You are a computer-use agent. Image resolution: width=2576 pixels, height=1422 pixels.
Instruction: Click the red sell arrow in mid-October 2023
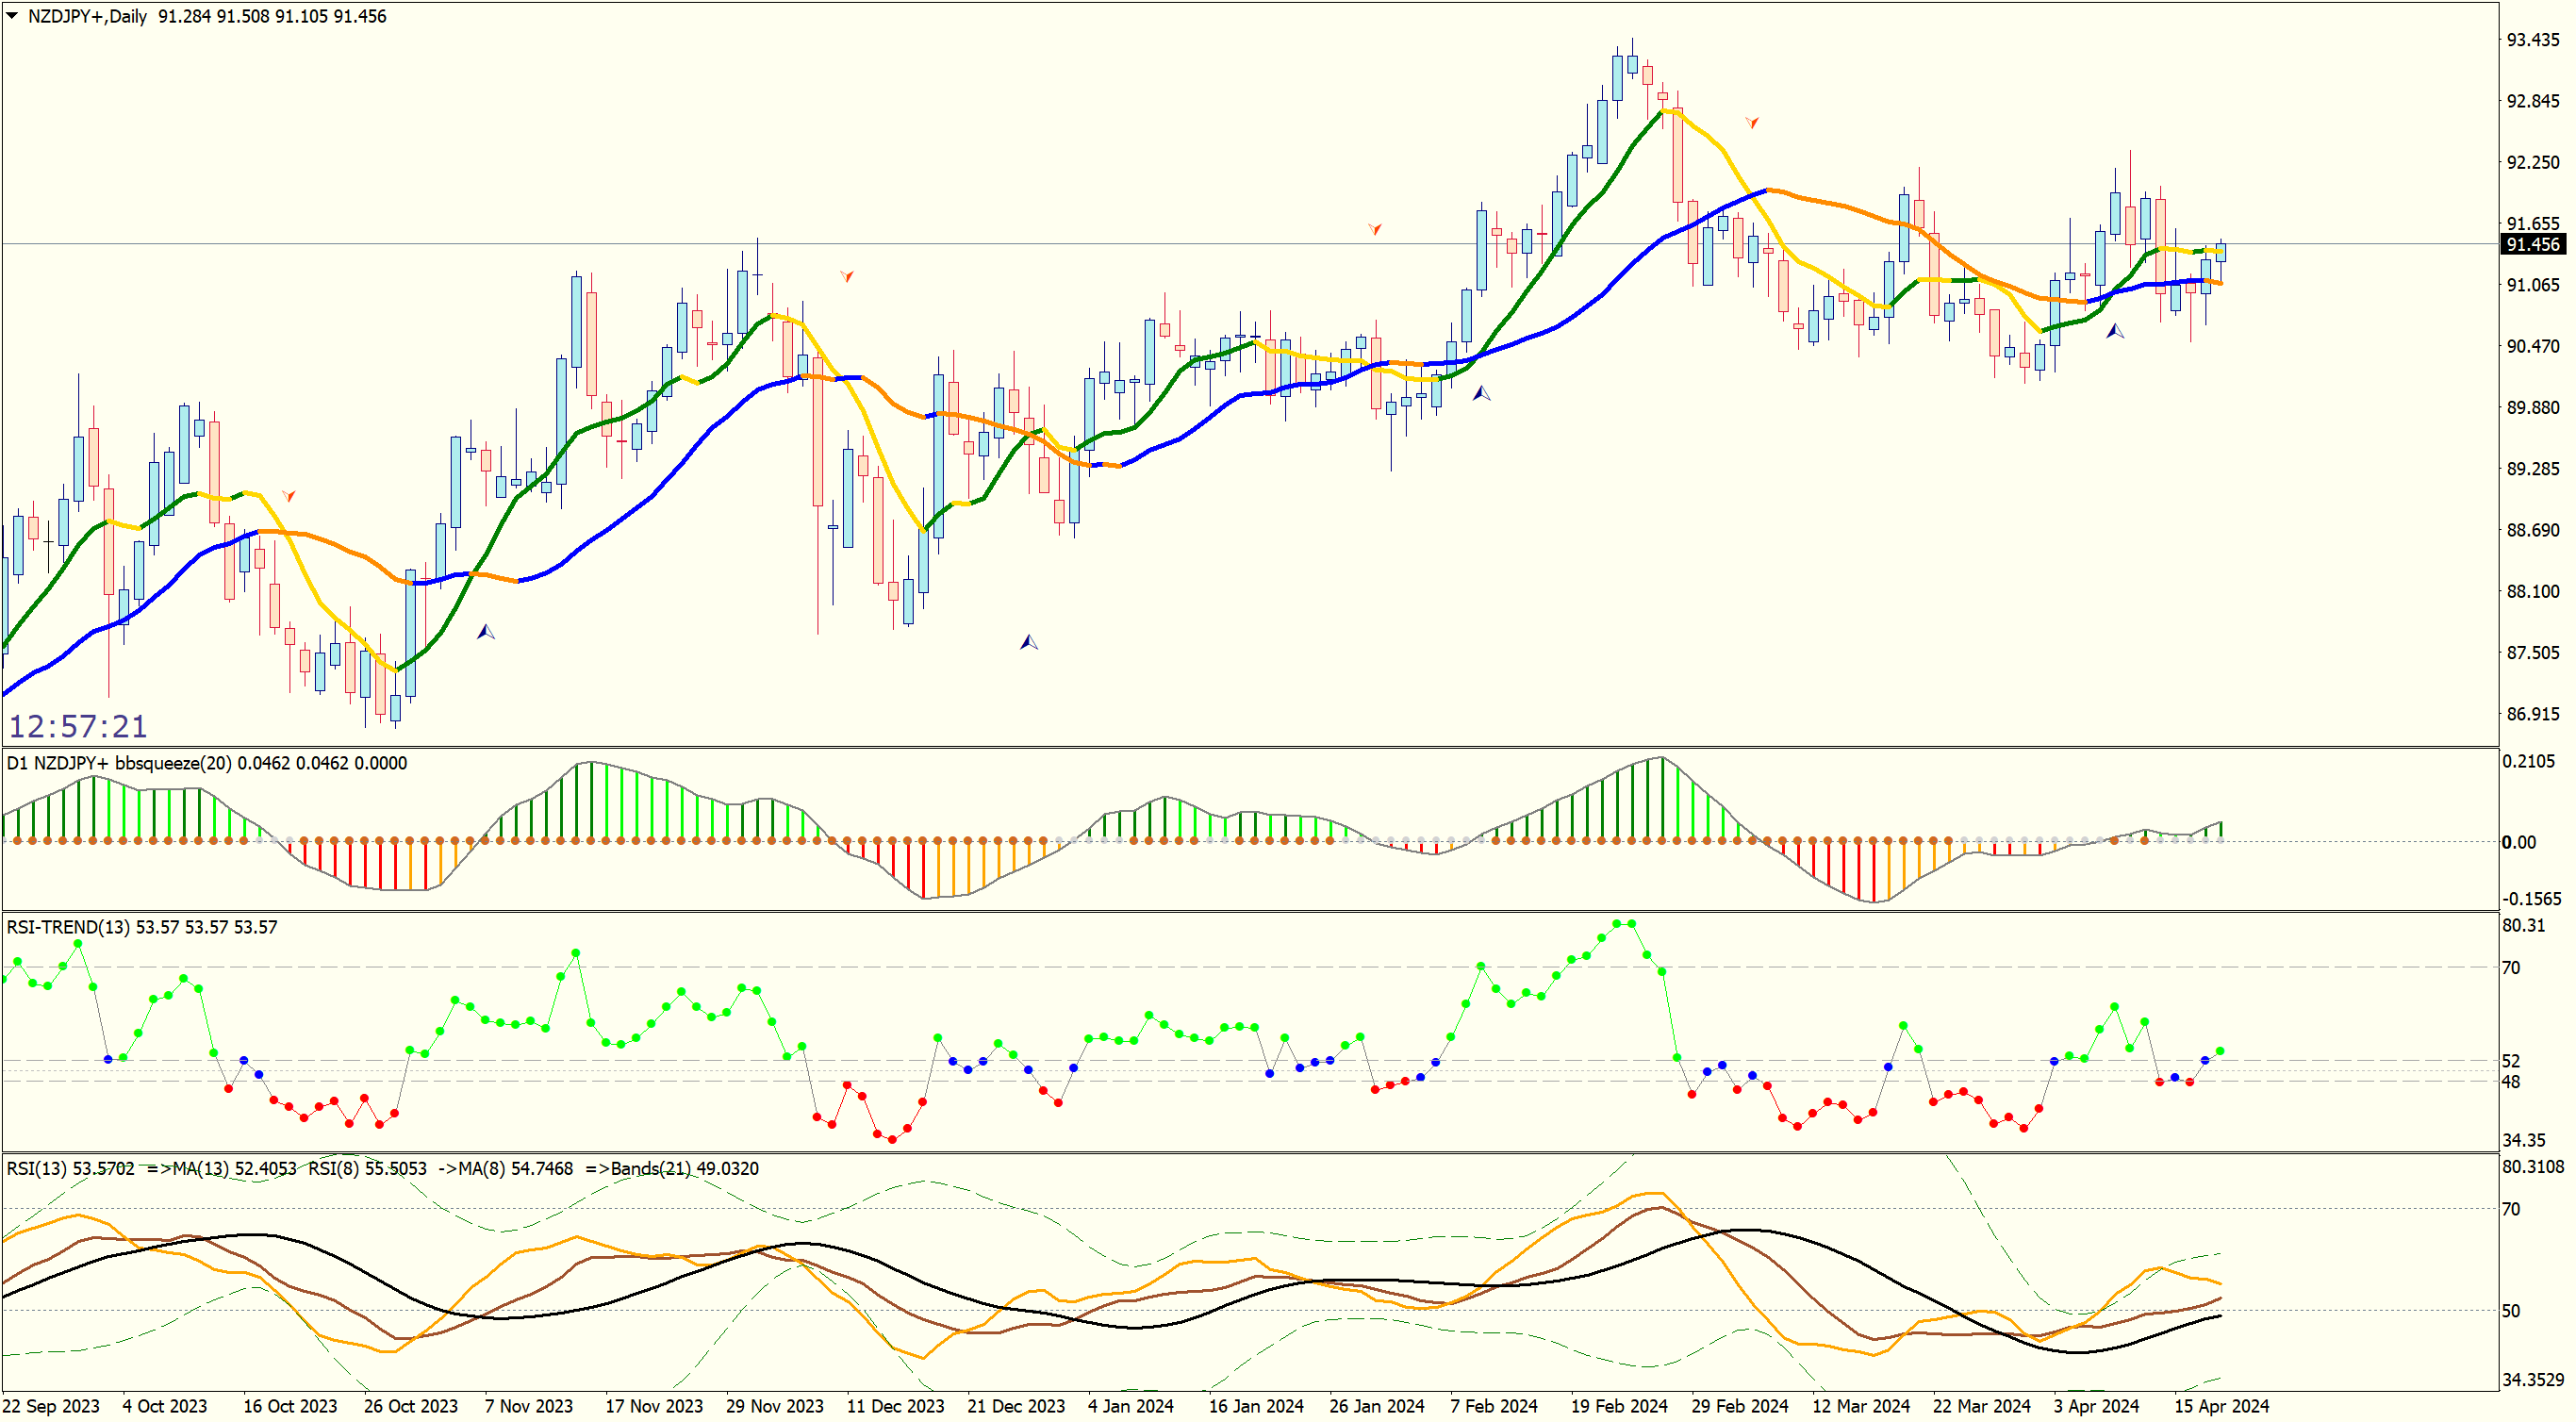[288, 495]
